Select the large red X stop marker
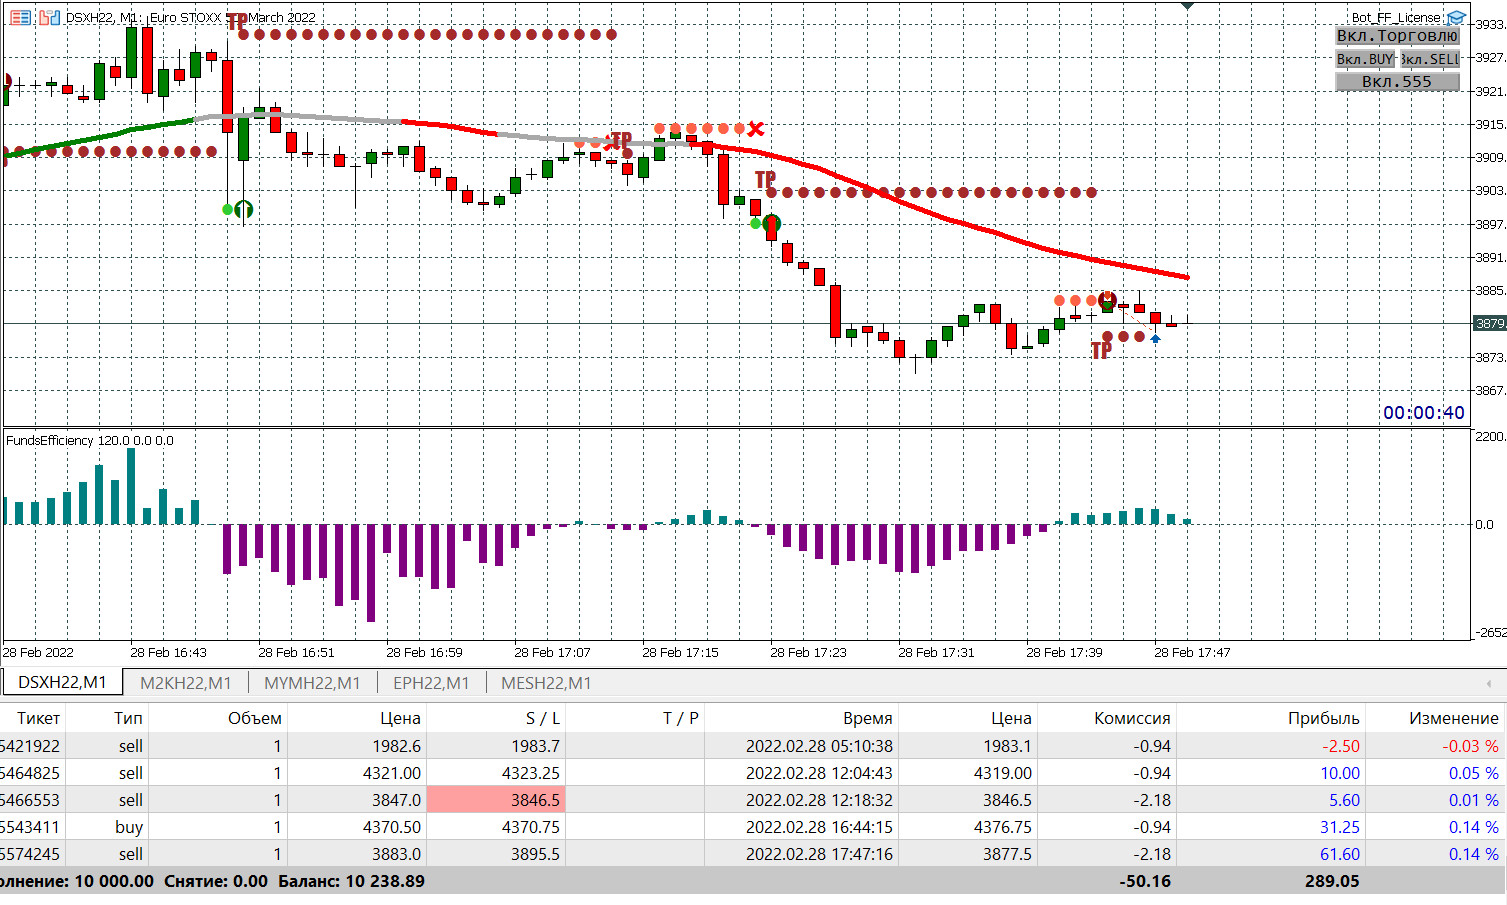The height and width of the screenshot is (905, 1507). 756,129
